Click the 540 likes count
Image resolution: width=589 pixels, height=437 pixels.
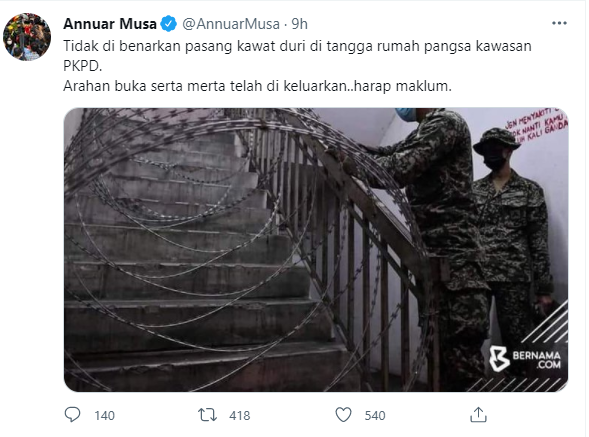pyautogui.click(x=375, y=415)
